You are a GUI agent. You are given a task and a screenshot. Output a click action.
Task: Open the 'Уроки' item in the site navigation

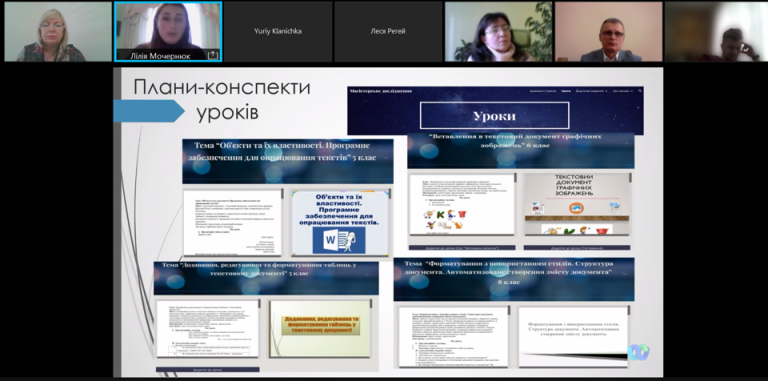[566, 91]
